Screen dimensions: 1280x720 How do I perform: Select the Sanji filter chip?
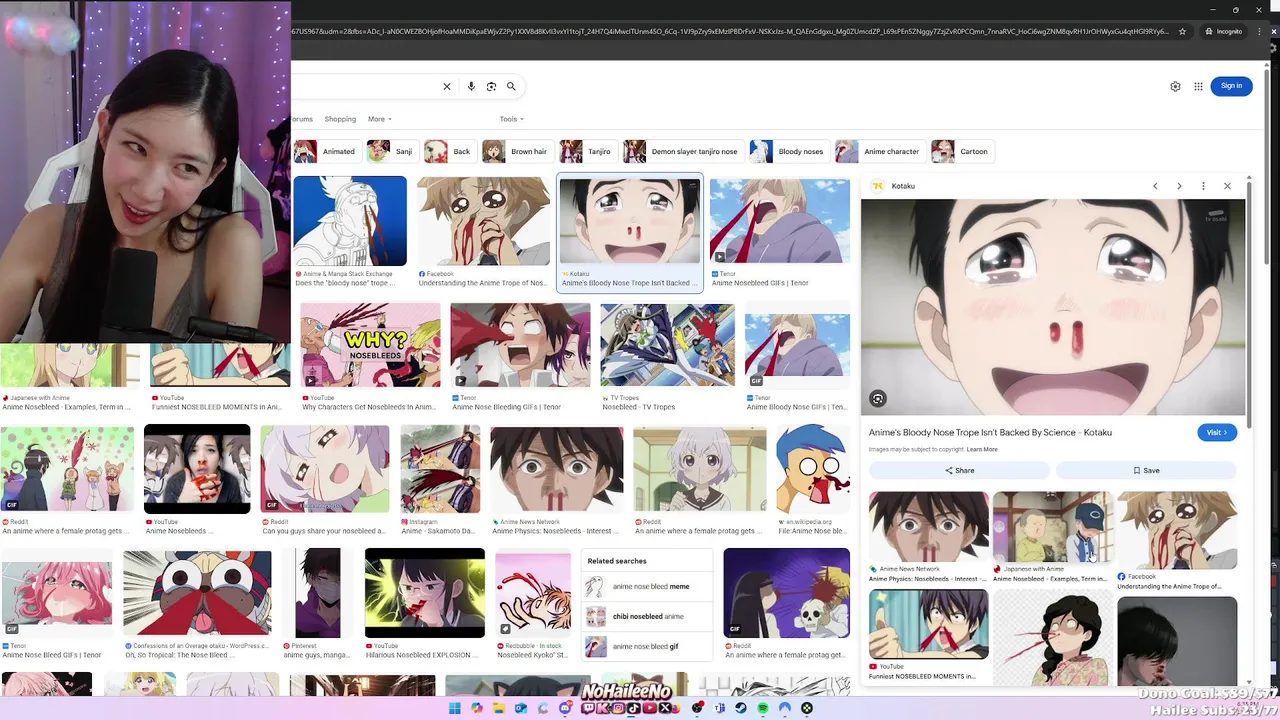tap(391, 152)
